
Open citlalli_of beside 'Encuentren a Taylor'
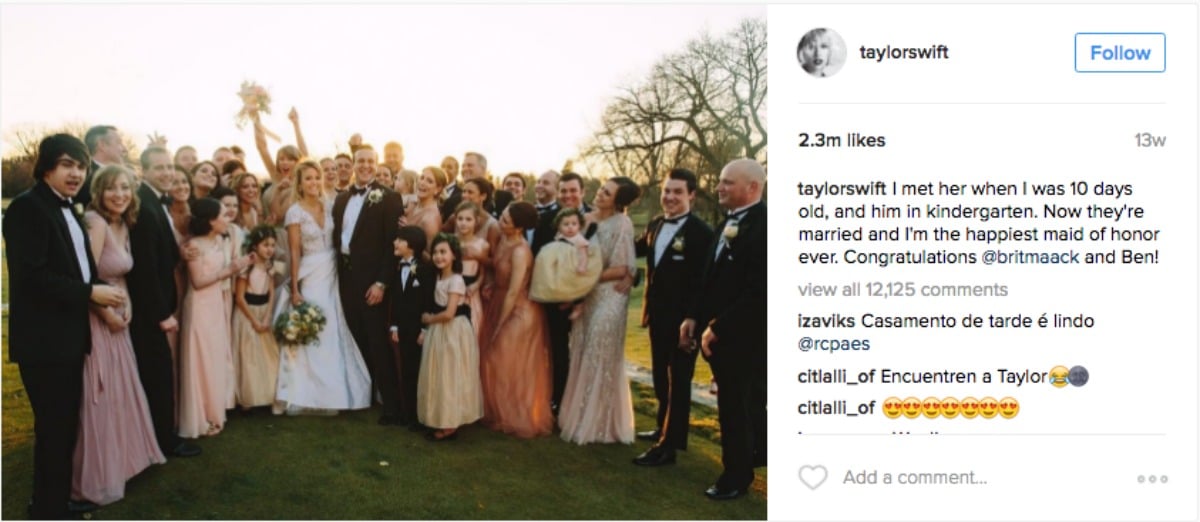pos(836,377)
